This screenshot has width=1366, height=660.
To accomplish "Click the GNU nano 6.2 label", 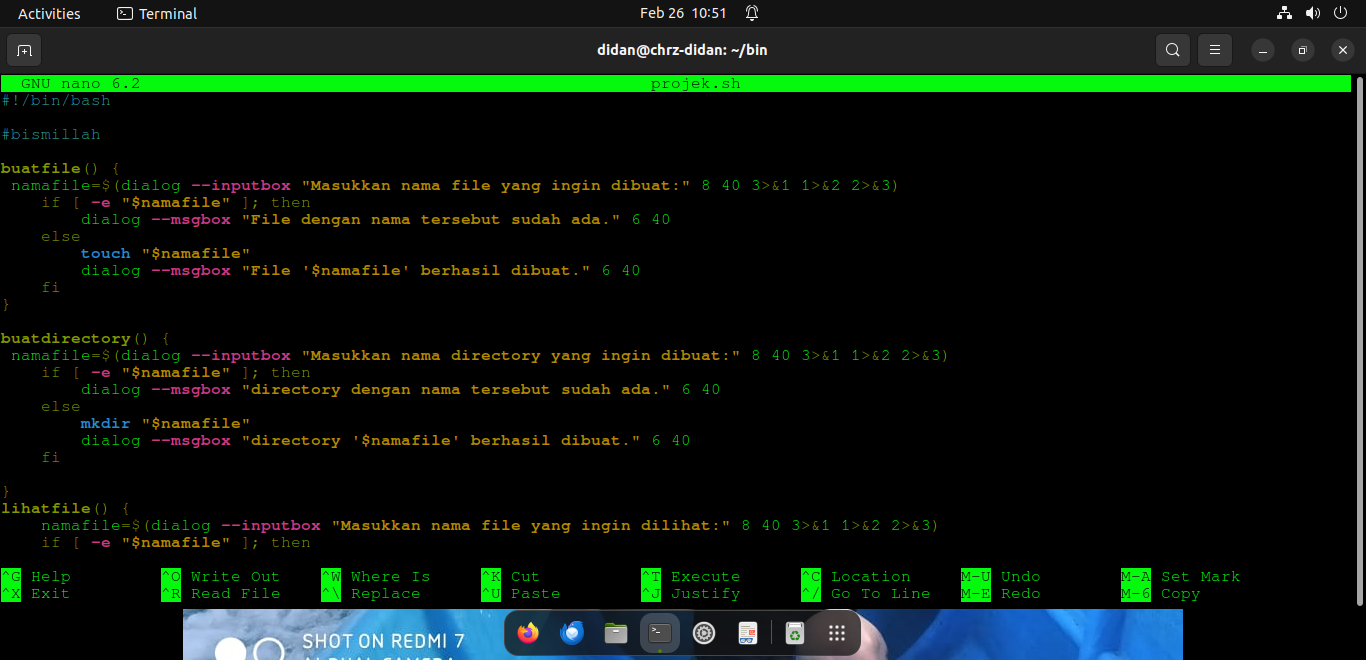I will coord(80,84).
